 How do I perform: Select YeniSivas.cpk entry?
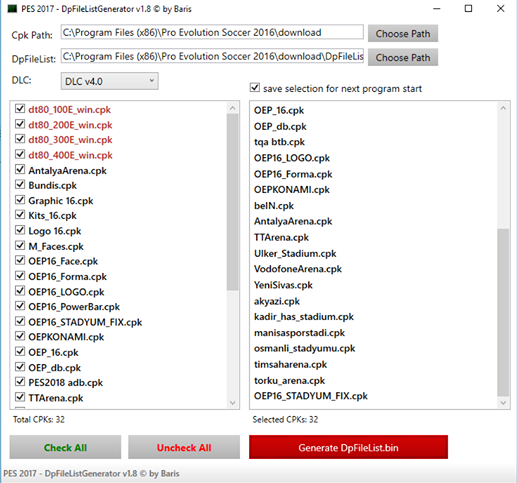(283, 285)
